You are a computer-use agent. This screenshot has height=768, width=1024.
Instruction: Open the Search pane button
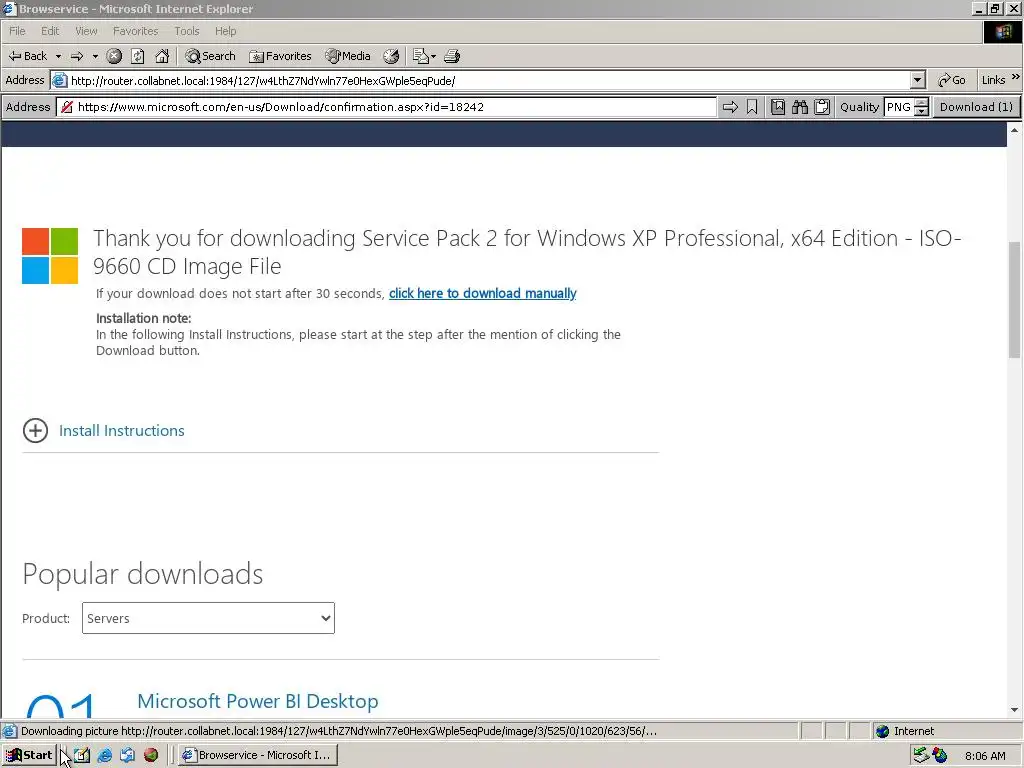point(210,56)
